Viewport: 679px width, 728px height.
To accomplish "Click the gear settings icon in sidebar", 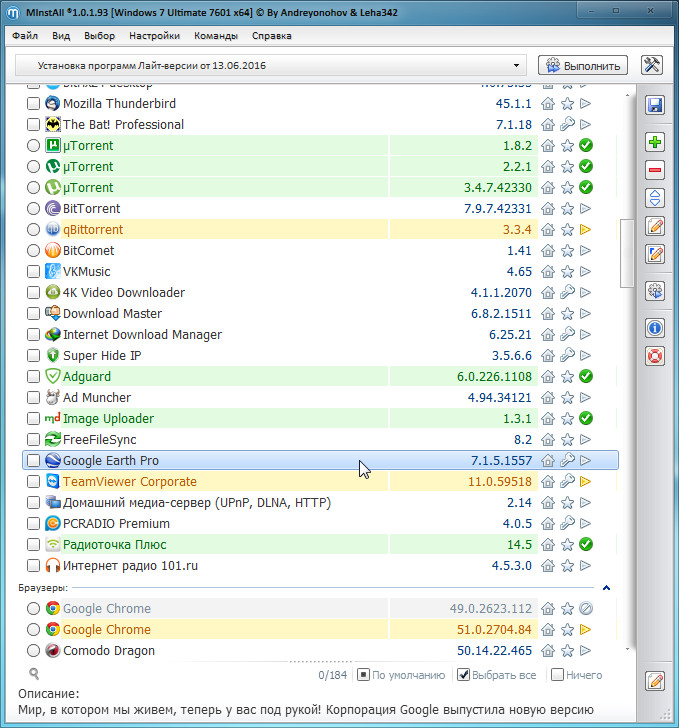I will coord(655,291).
